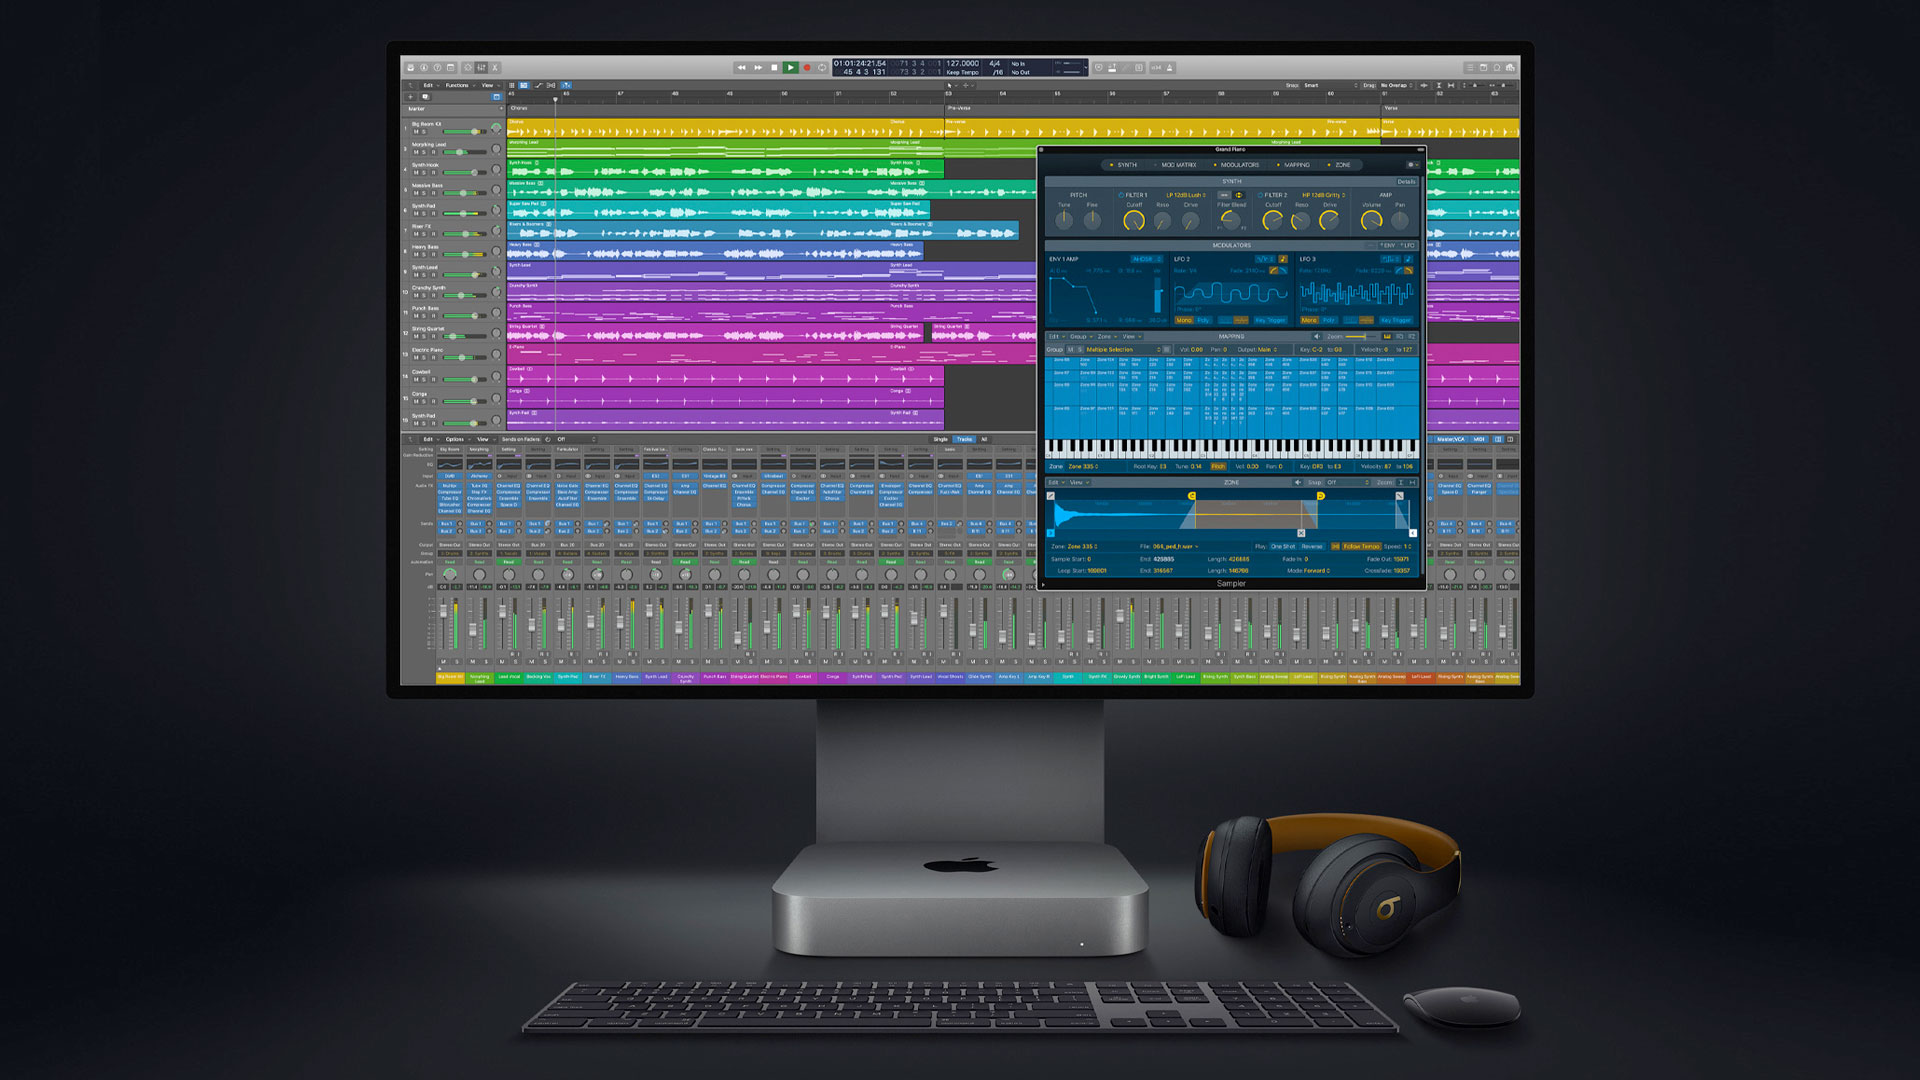Click the yellow loop end marker in the Zone waveform
This screenshot has height=1080, width=1920.
point(1321,496)
